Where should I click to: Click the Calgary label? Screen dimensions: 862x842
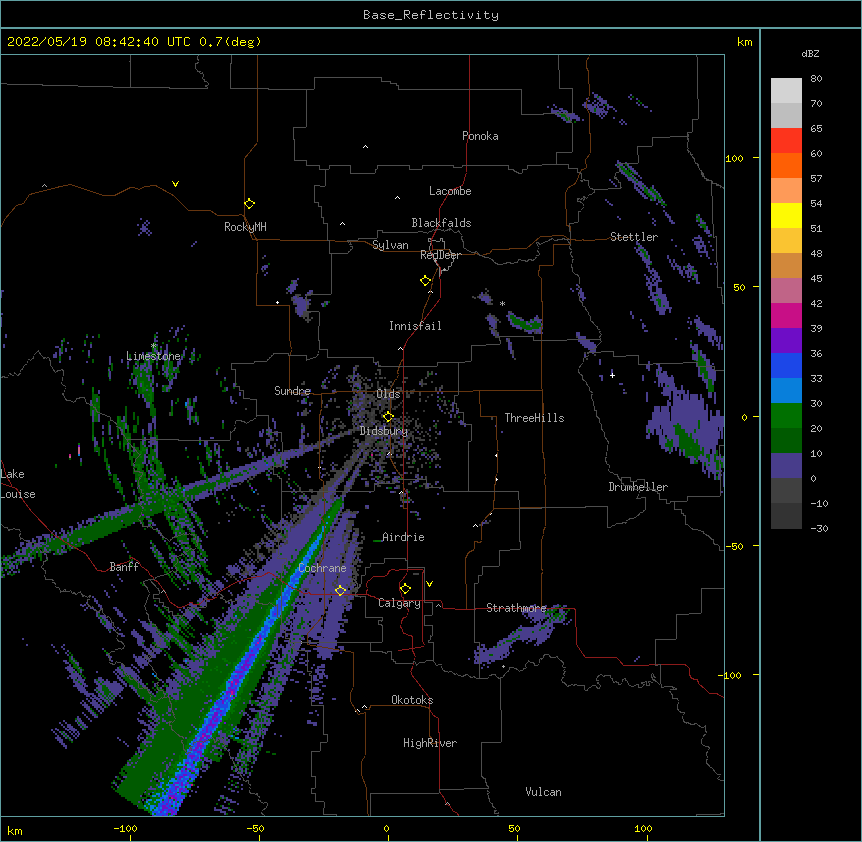[400, 603]
